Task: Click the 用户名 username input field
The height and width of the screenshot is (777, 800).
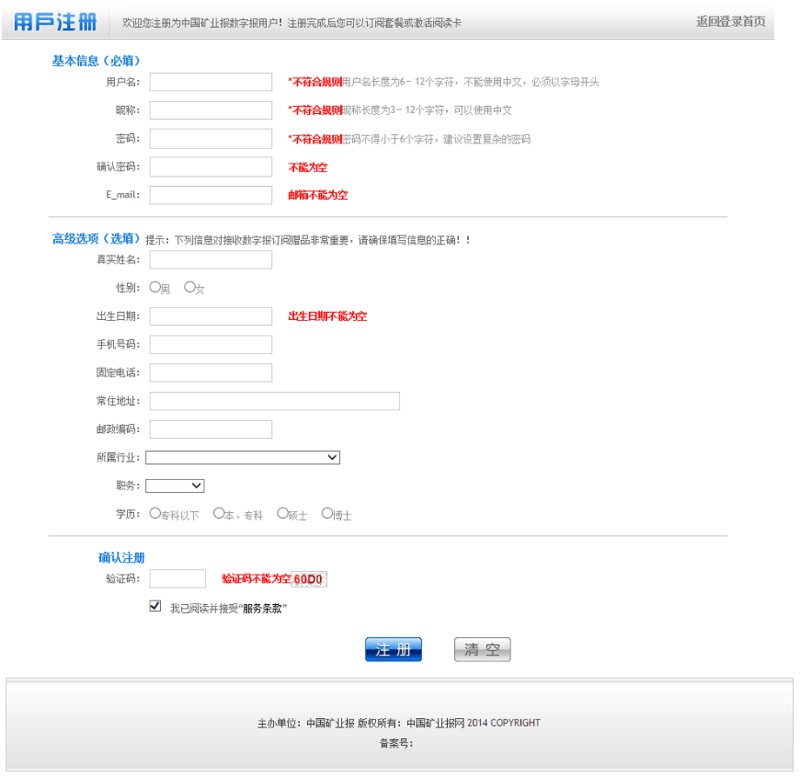Action: (x=210, y=82)
